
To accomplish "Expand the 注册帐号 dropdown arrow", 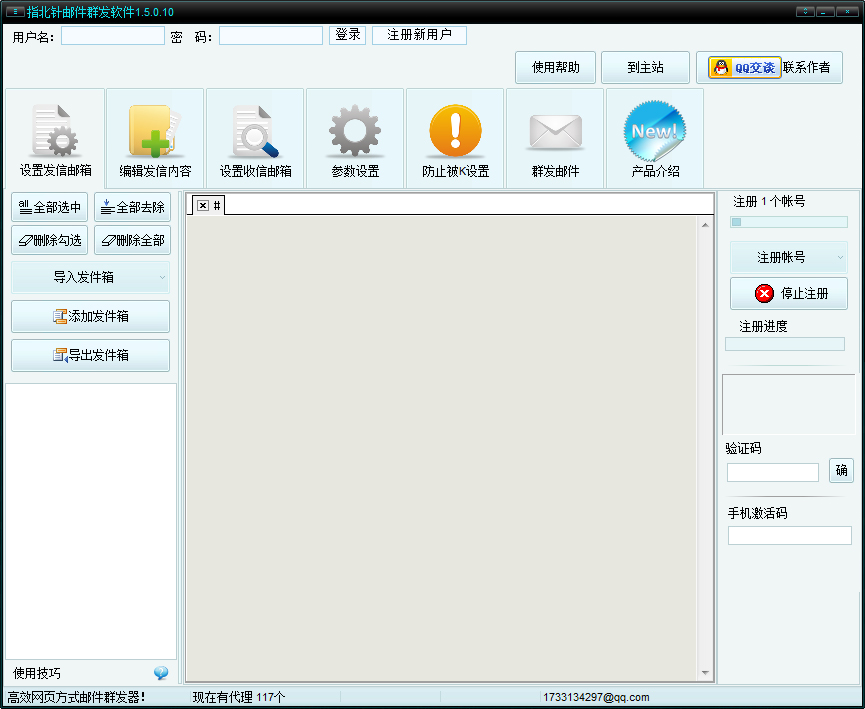I will [840, 258].
